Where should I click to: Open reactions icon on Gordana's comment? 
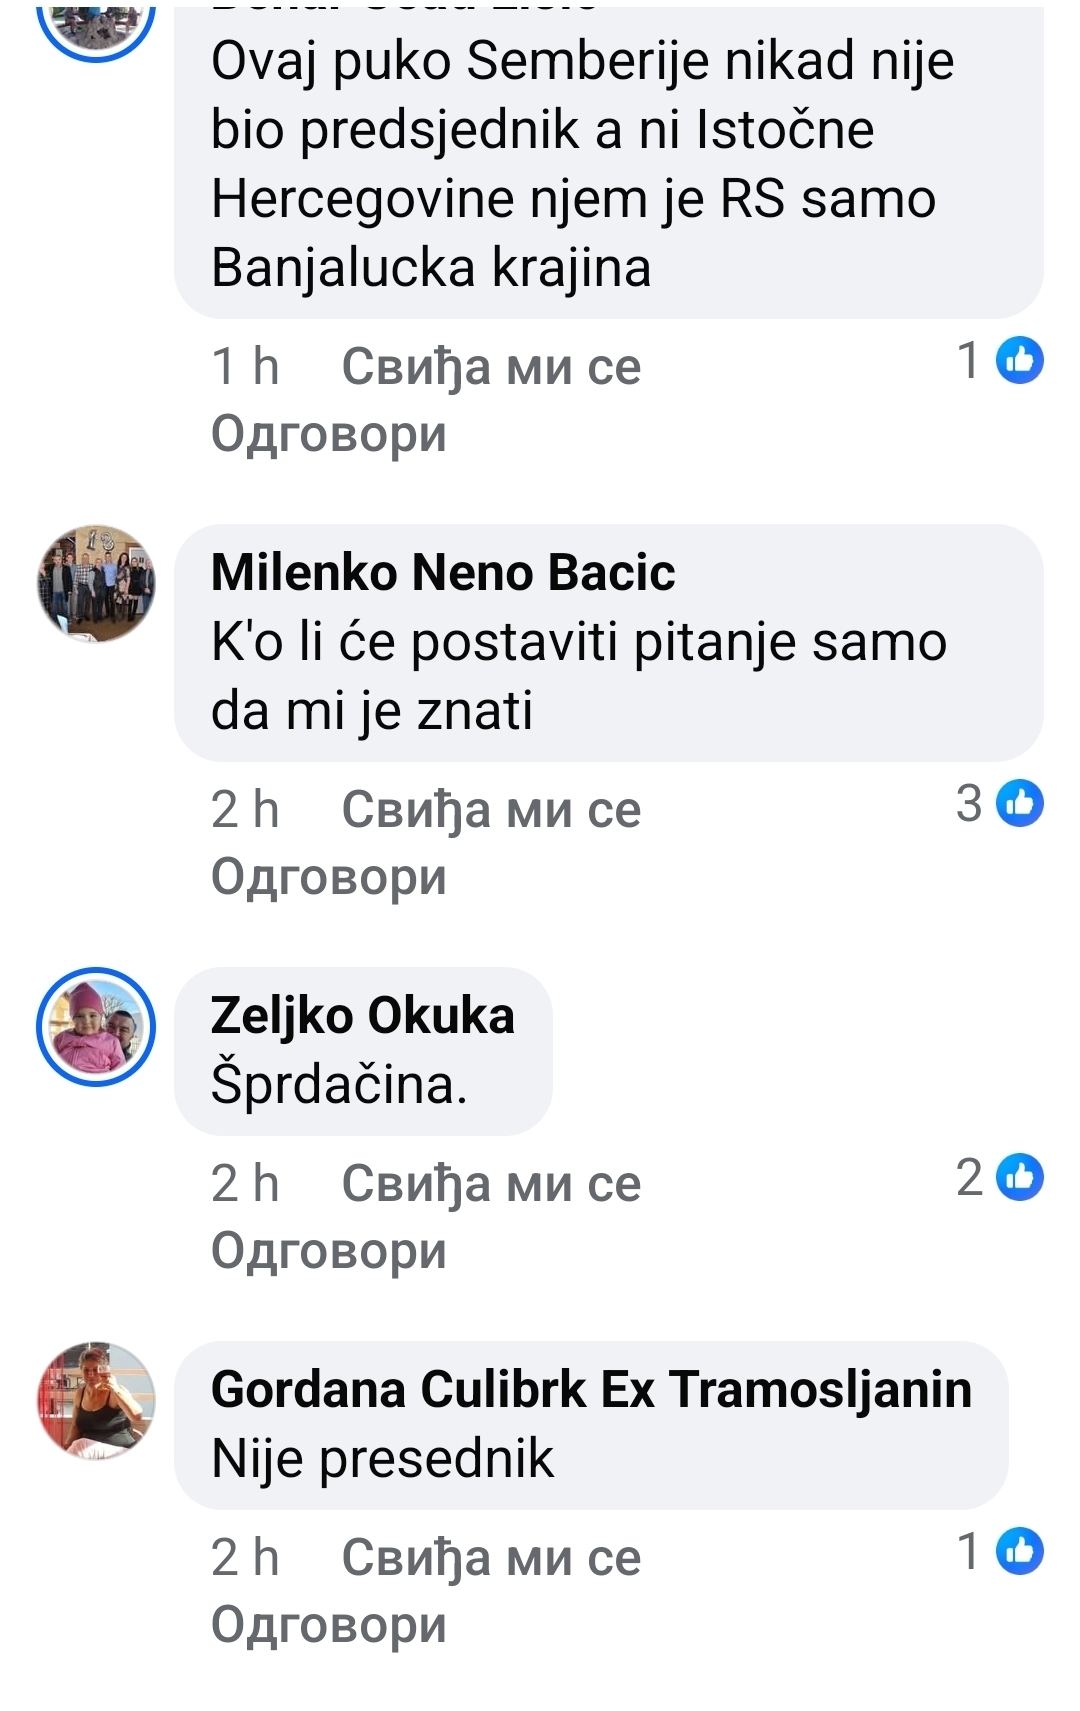click(x=1019, y=1552)
